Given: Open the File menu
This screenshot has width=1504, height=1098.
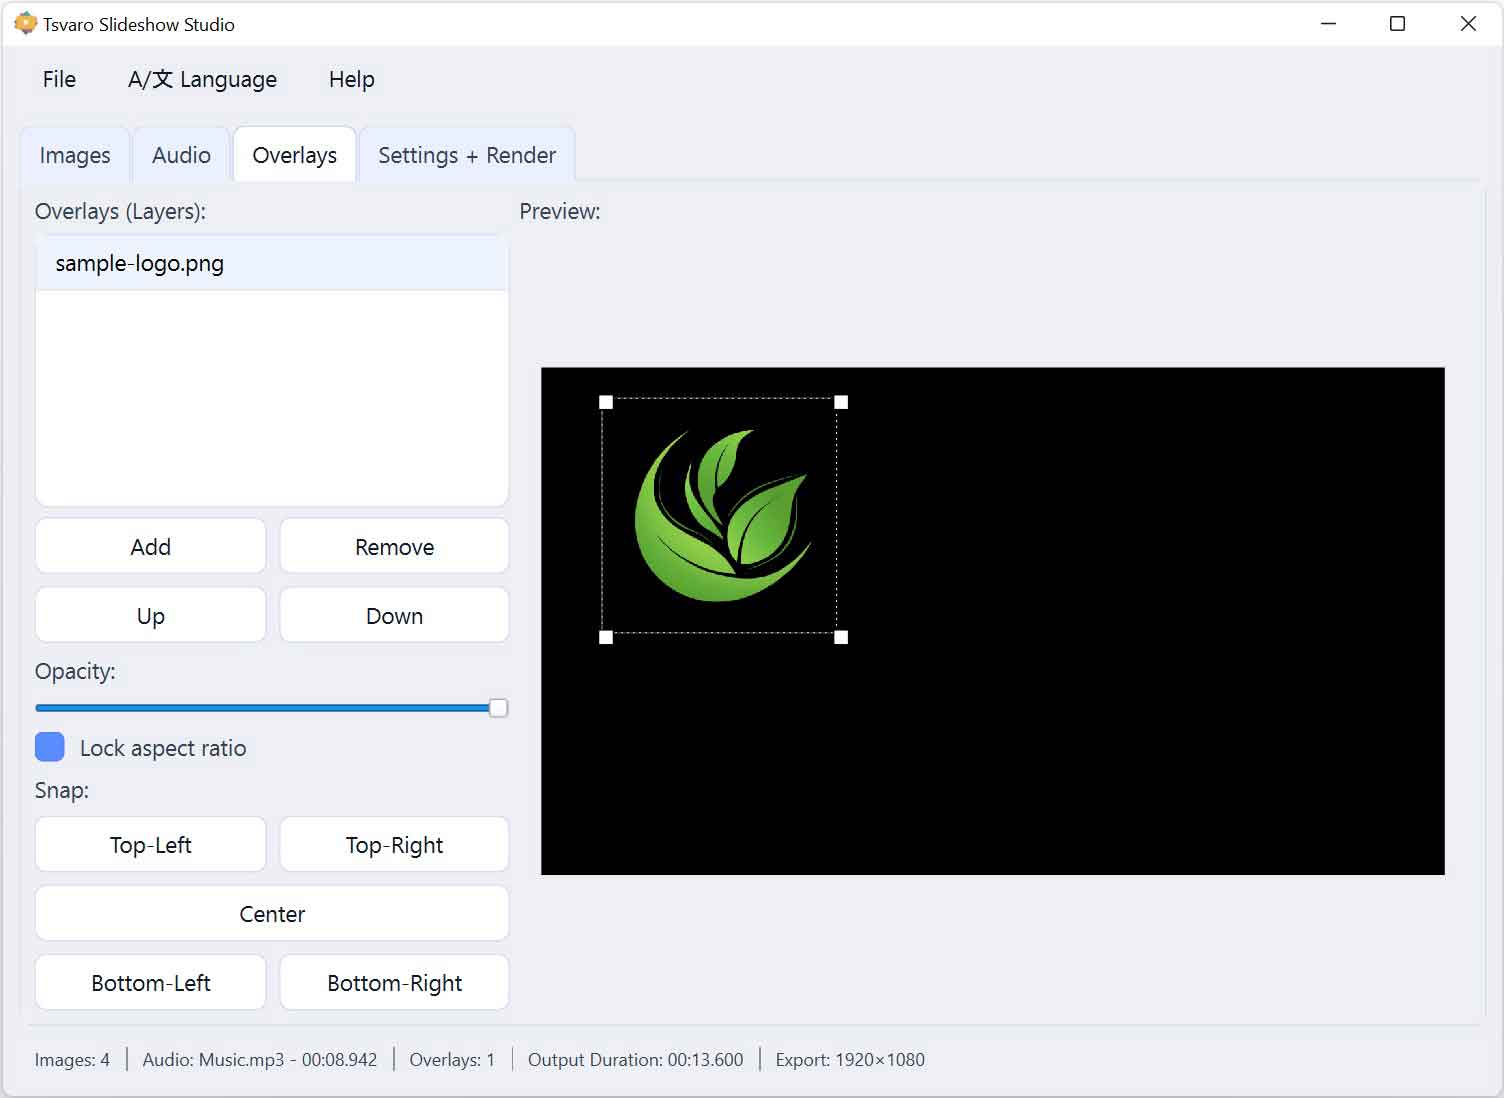Looking at the screenshot, I should [x=58, y=79].
